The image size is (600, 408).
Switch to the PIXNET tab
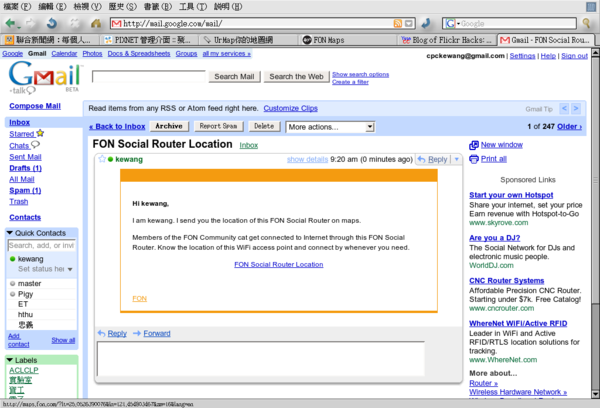(x=149, y=40)
